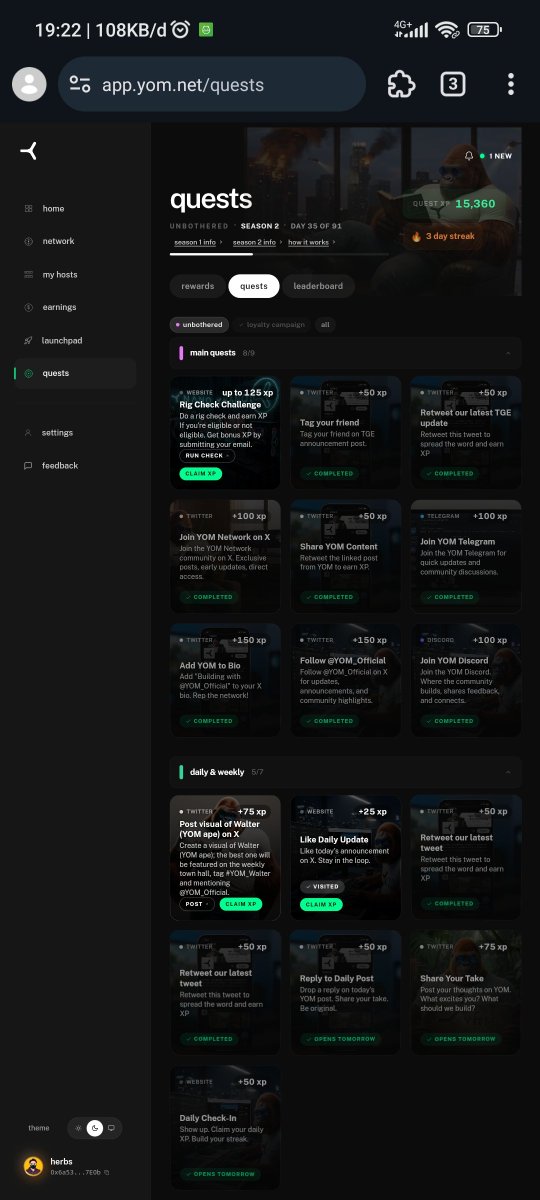The height and width of the screenshot is (1200, 540).
Task: Collapse the main quests section chevron
Action: [507, 353]
